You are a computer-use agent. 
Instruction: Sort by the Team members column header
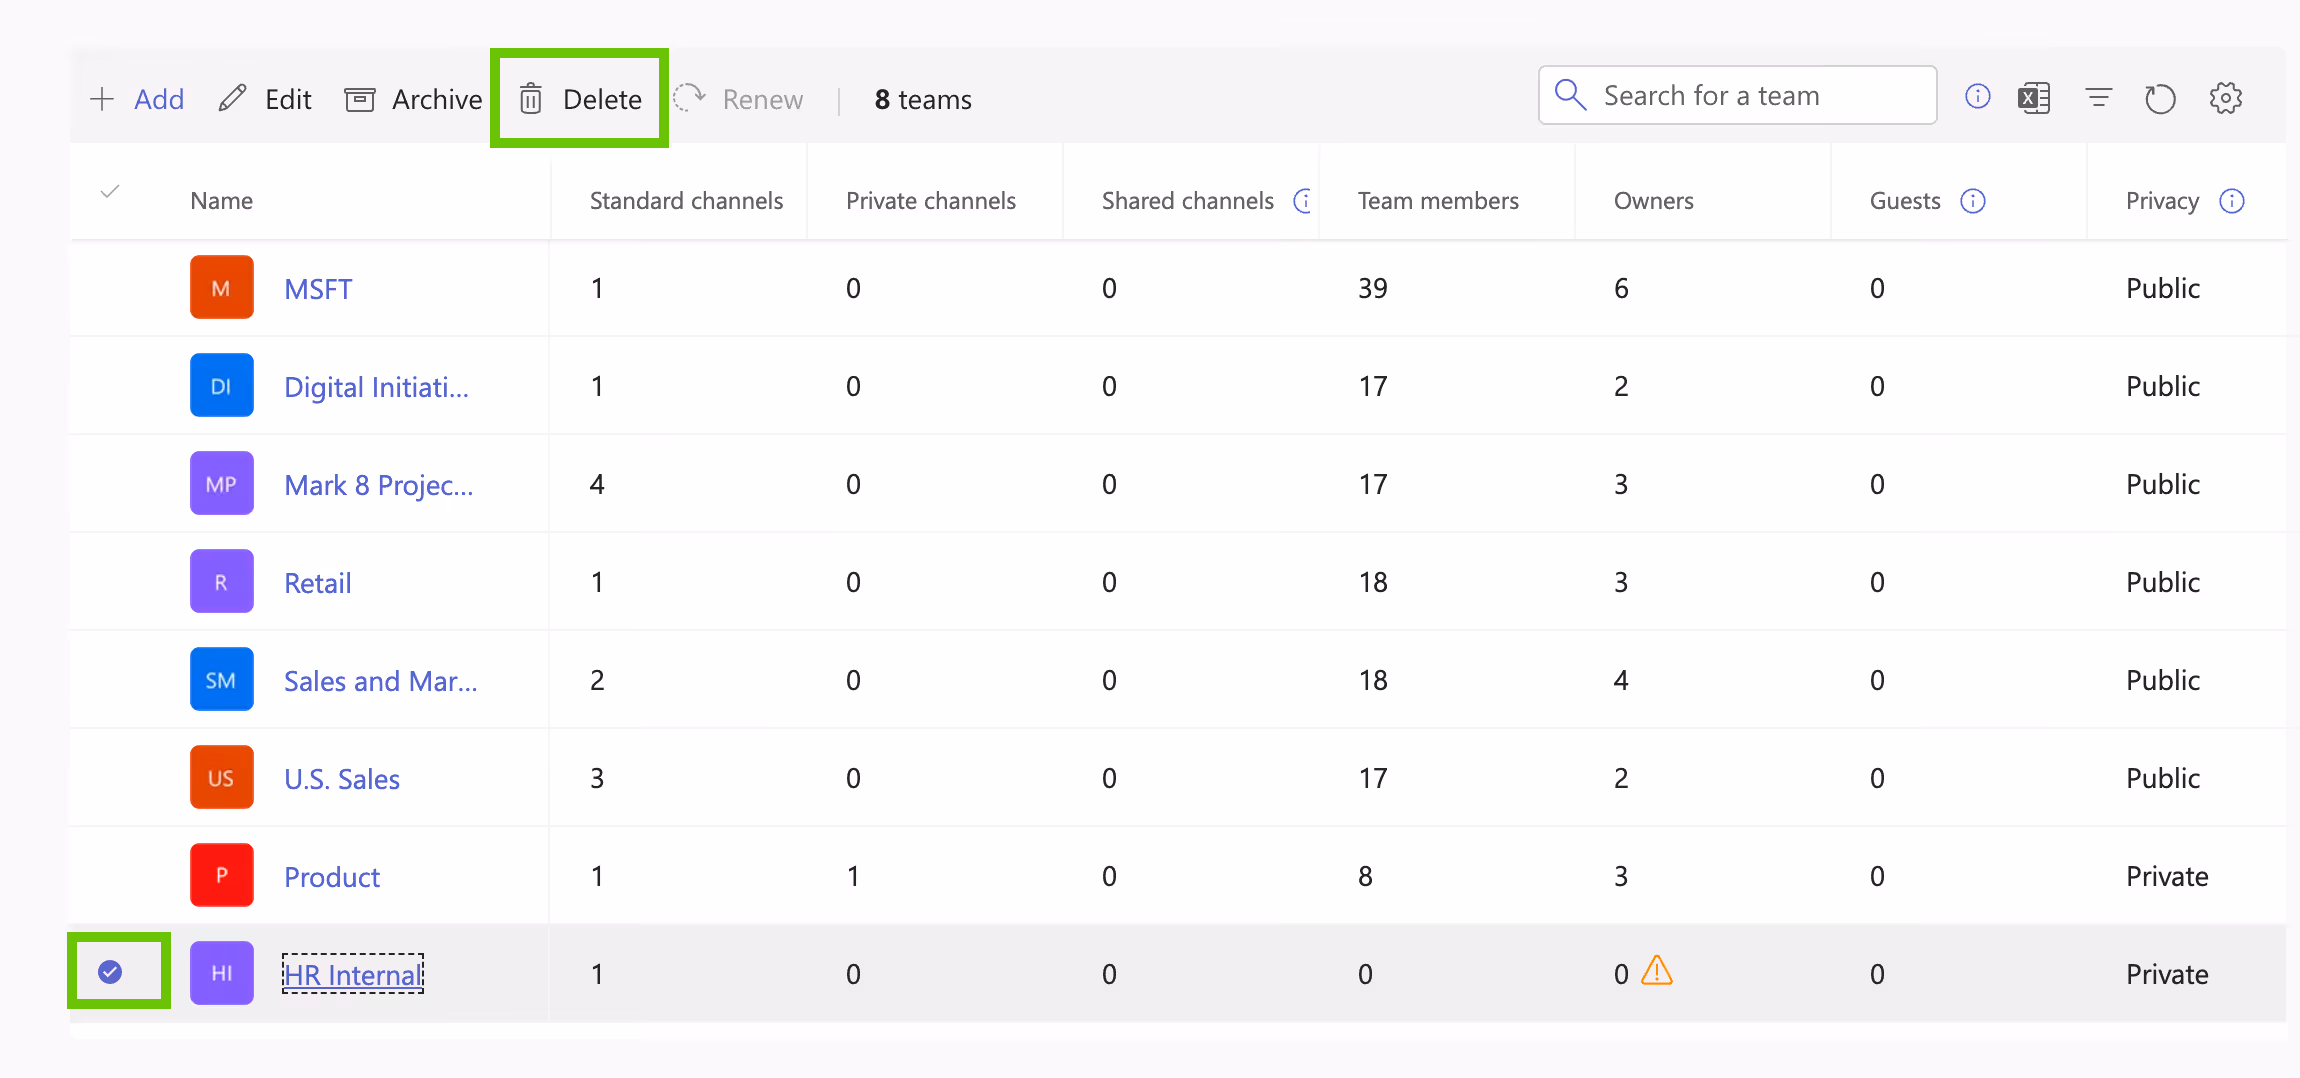(x=1438, y=201)
